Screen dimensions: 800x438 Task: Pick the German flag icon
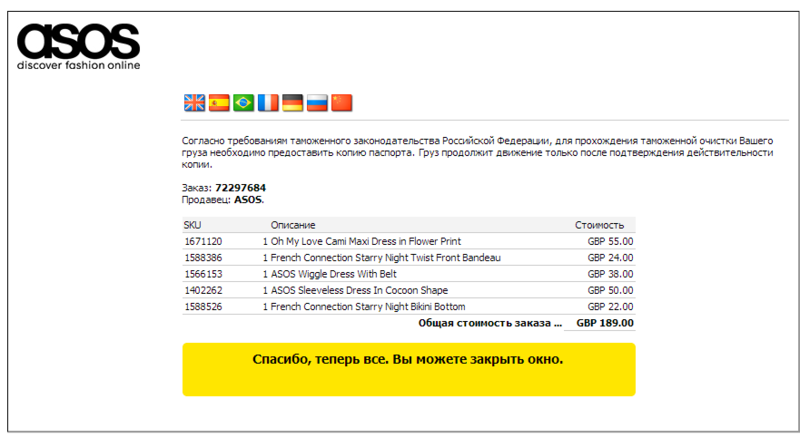click(292, 103)
